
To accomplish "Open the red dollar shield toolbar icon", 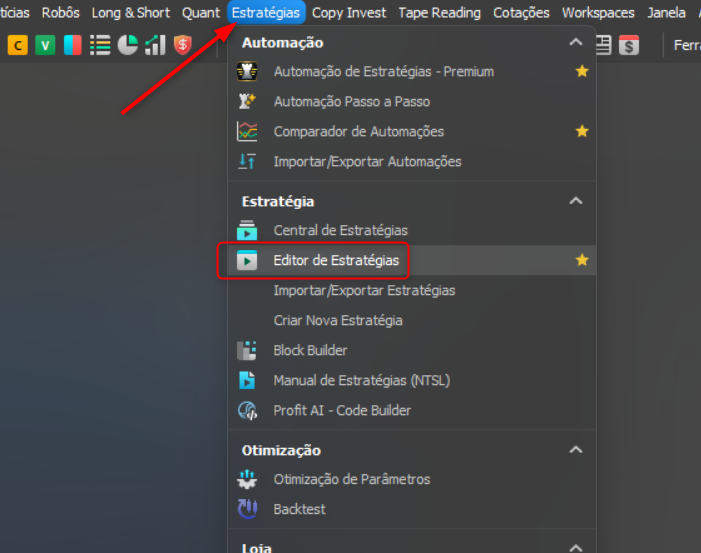I will (x=182, y=45).
